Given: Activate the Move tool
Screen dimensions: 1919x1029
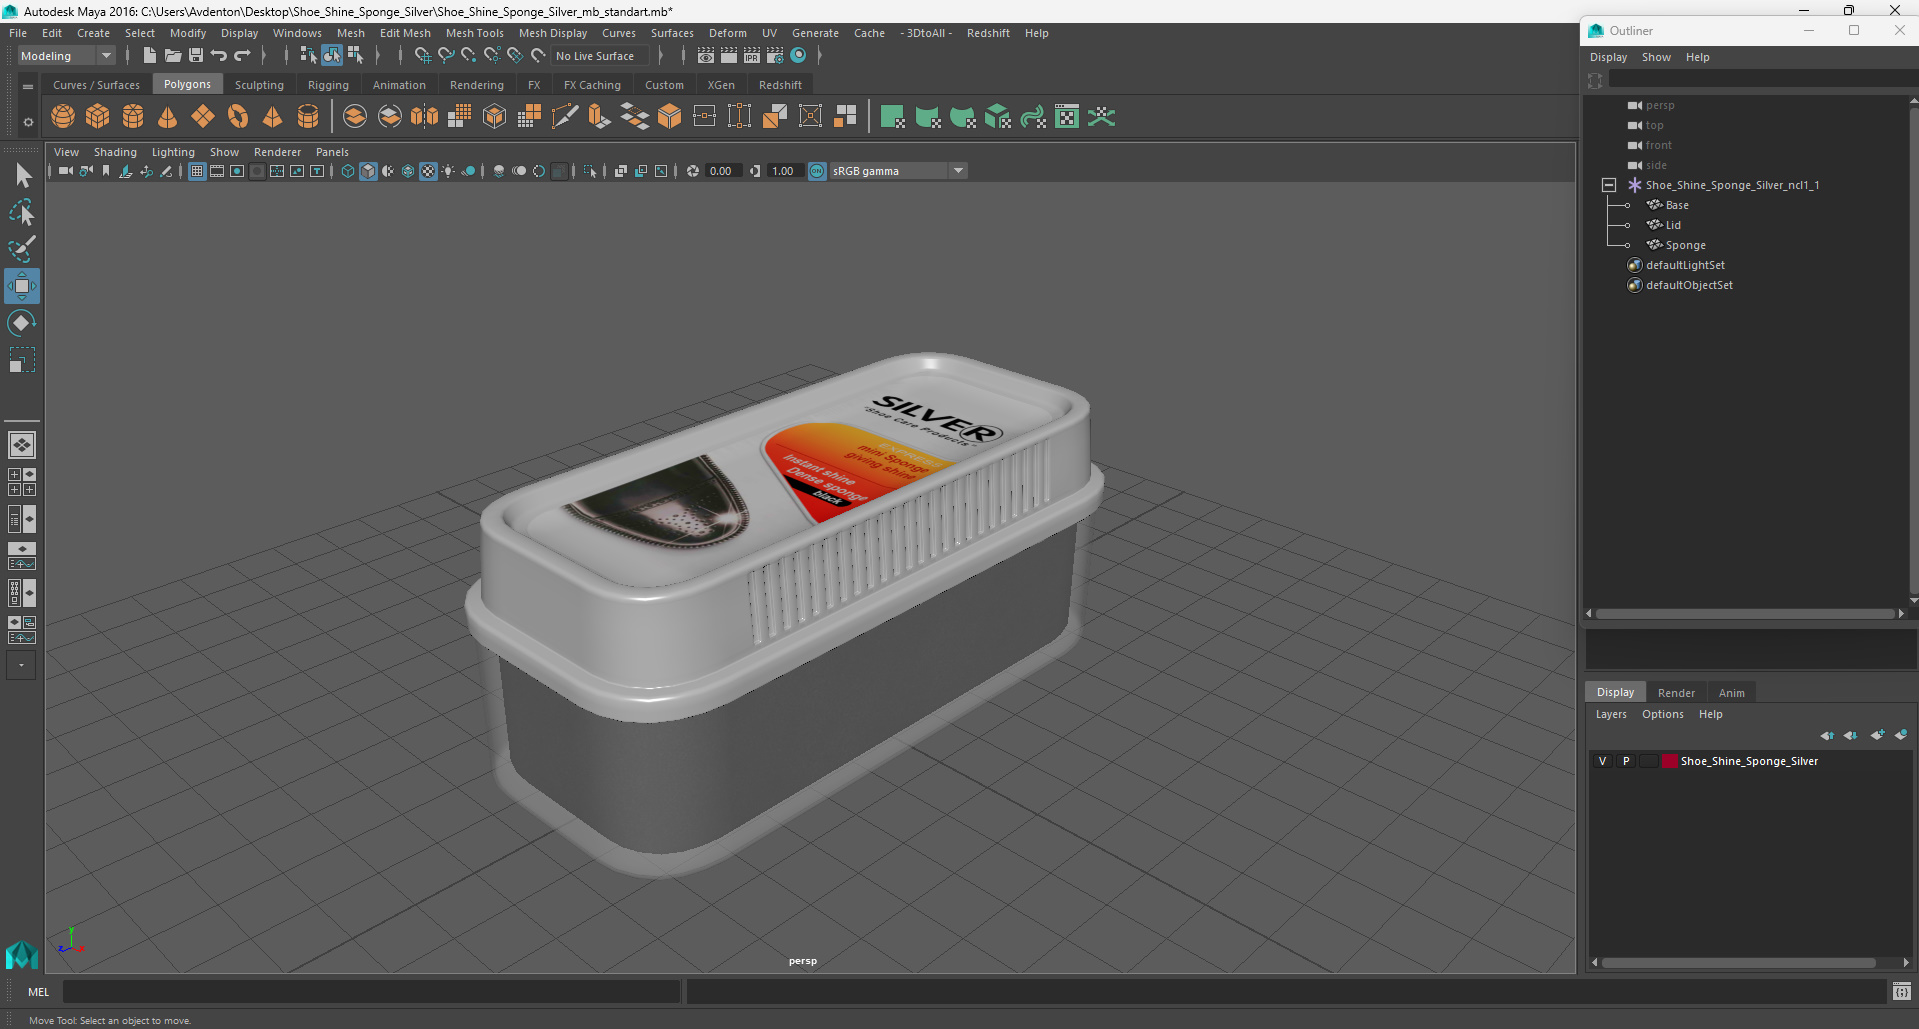Looking at the screenshot, I should [22, 286].
